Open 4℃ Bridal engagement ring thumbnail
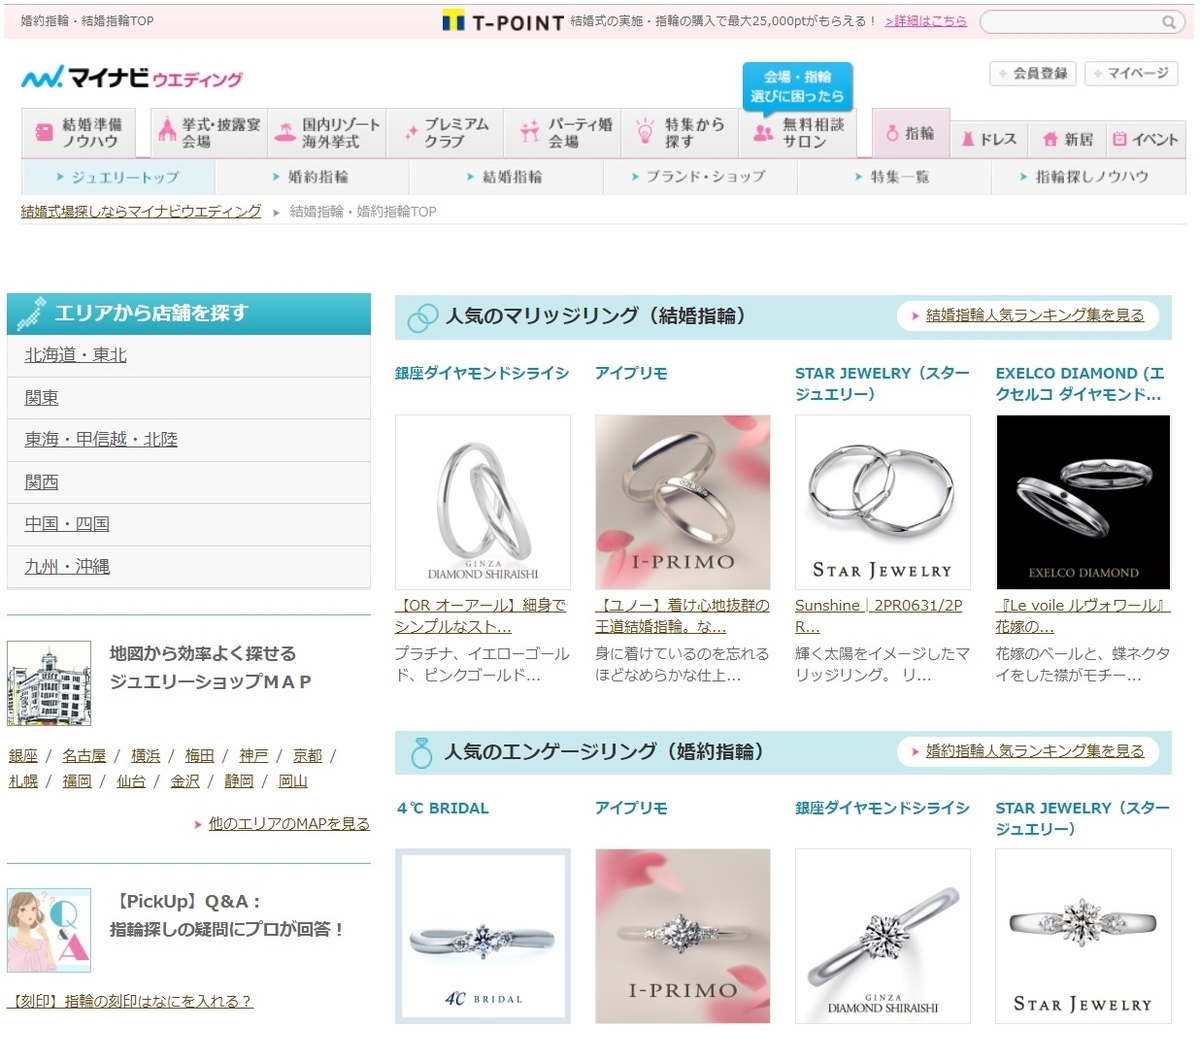Screen dimensions: 1200x1060 [x=483, y=936]
